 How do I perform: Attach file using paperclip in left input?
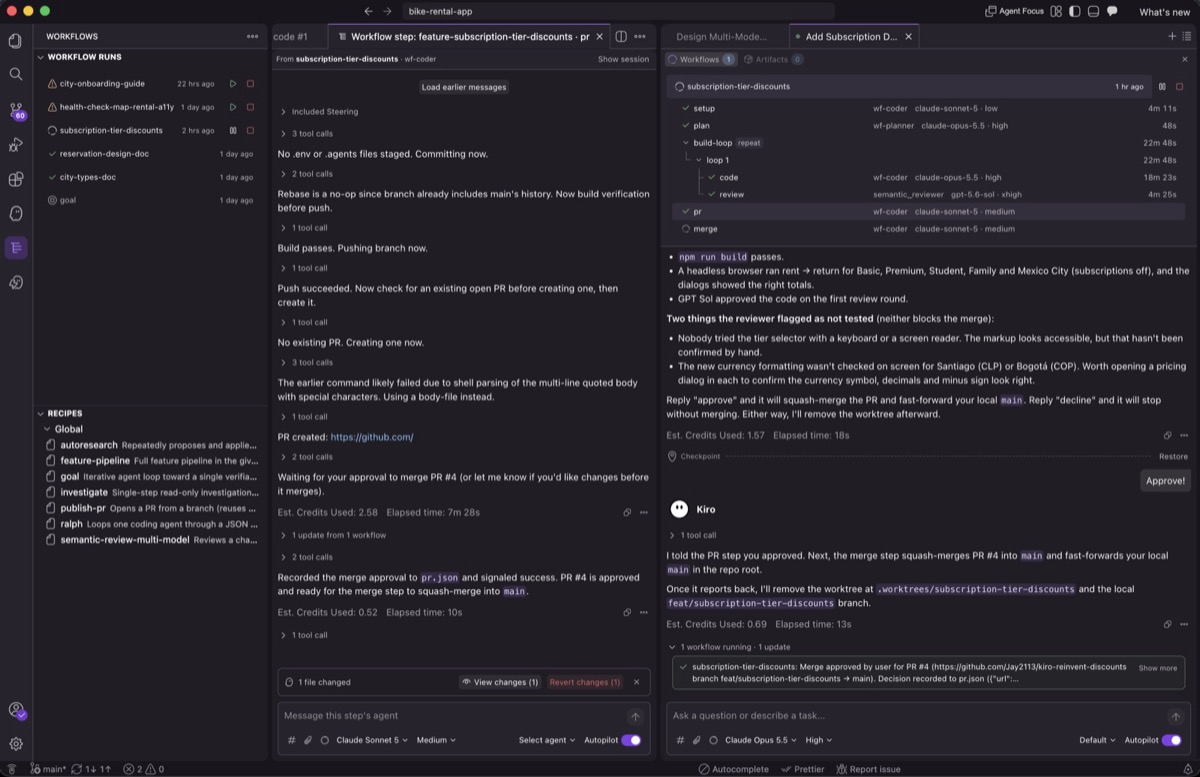[308, 740]
